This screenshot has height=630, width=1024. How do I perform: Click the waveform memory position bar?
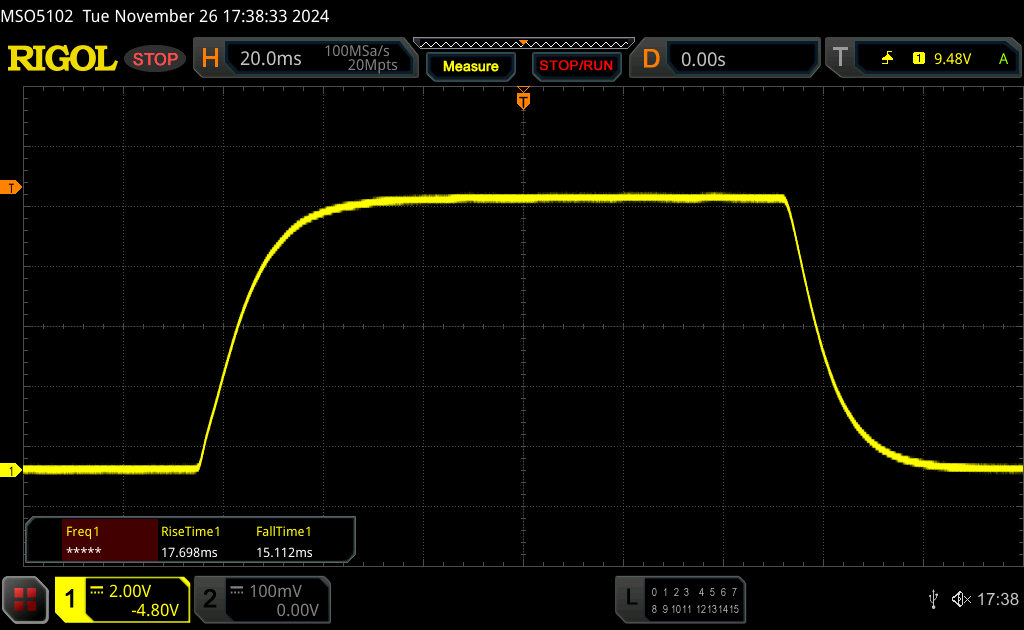pos(523,44)
